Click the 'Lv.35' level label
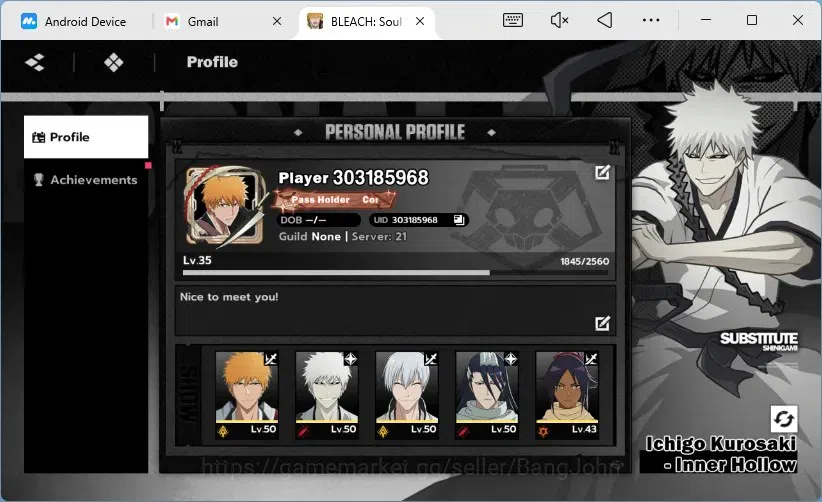 (x=197, y=260)
